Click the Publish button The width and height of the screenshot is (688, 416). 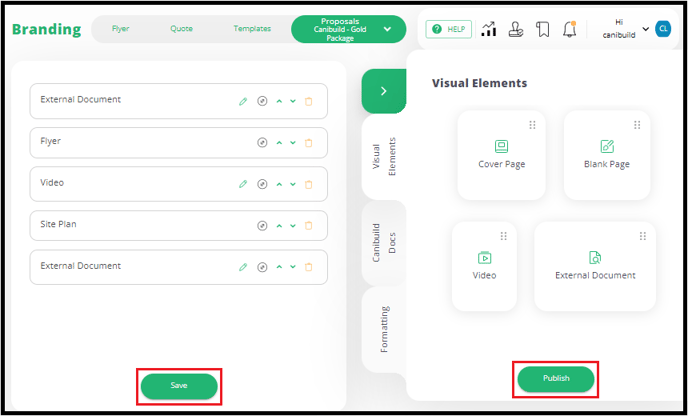(x=556, y=379)
